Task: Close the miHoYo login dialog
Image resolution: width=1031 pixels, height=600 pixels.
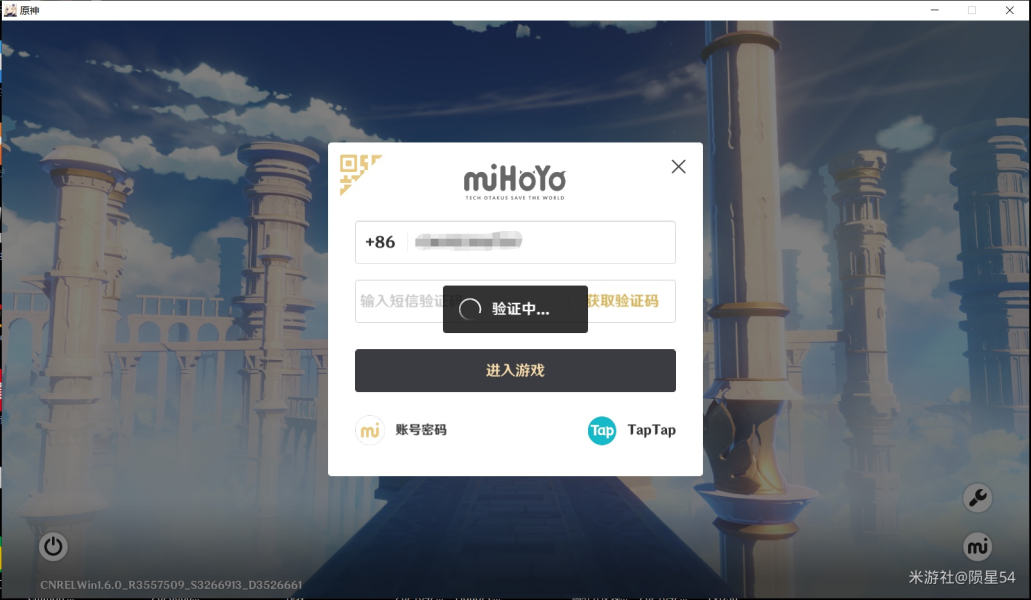Action: click(x=679, y=167)
